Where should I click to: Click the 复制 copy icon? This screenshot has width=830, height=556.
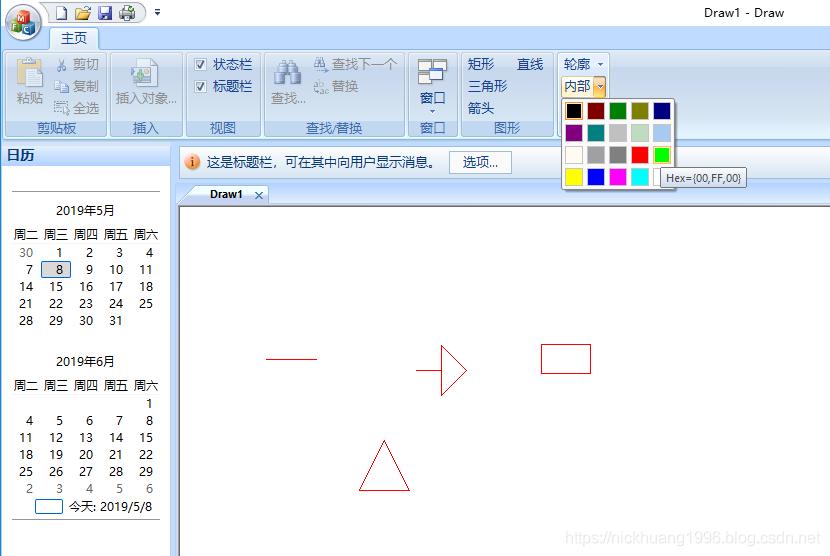[61, 86]
